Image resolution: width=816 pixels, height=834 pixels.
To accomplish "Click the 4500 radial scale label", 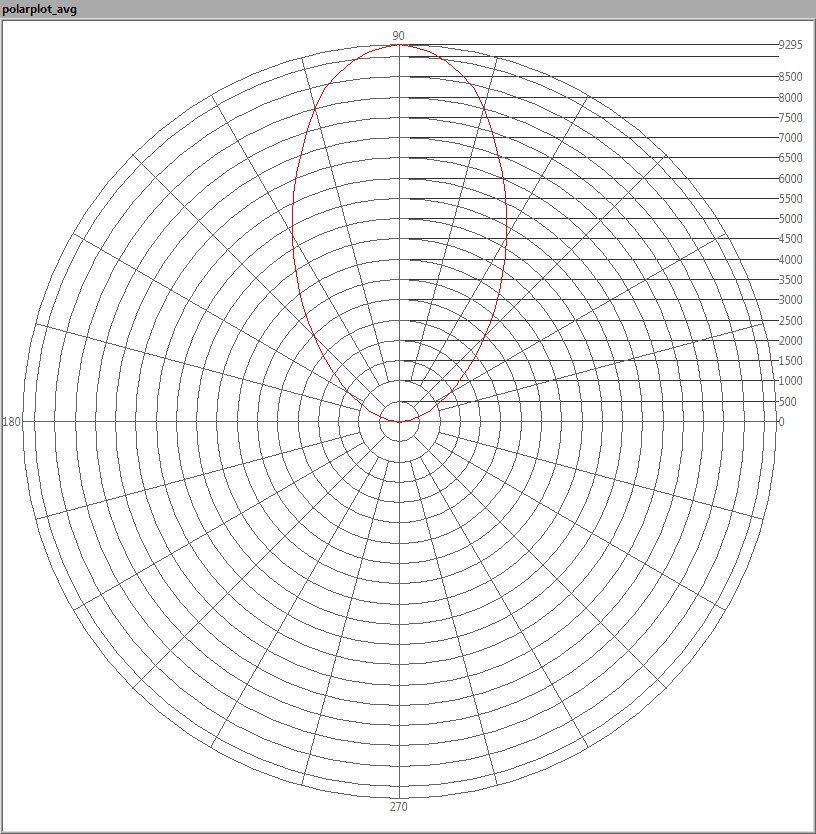I will 790,239.
